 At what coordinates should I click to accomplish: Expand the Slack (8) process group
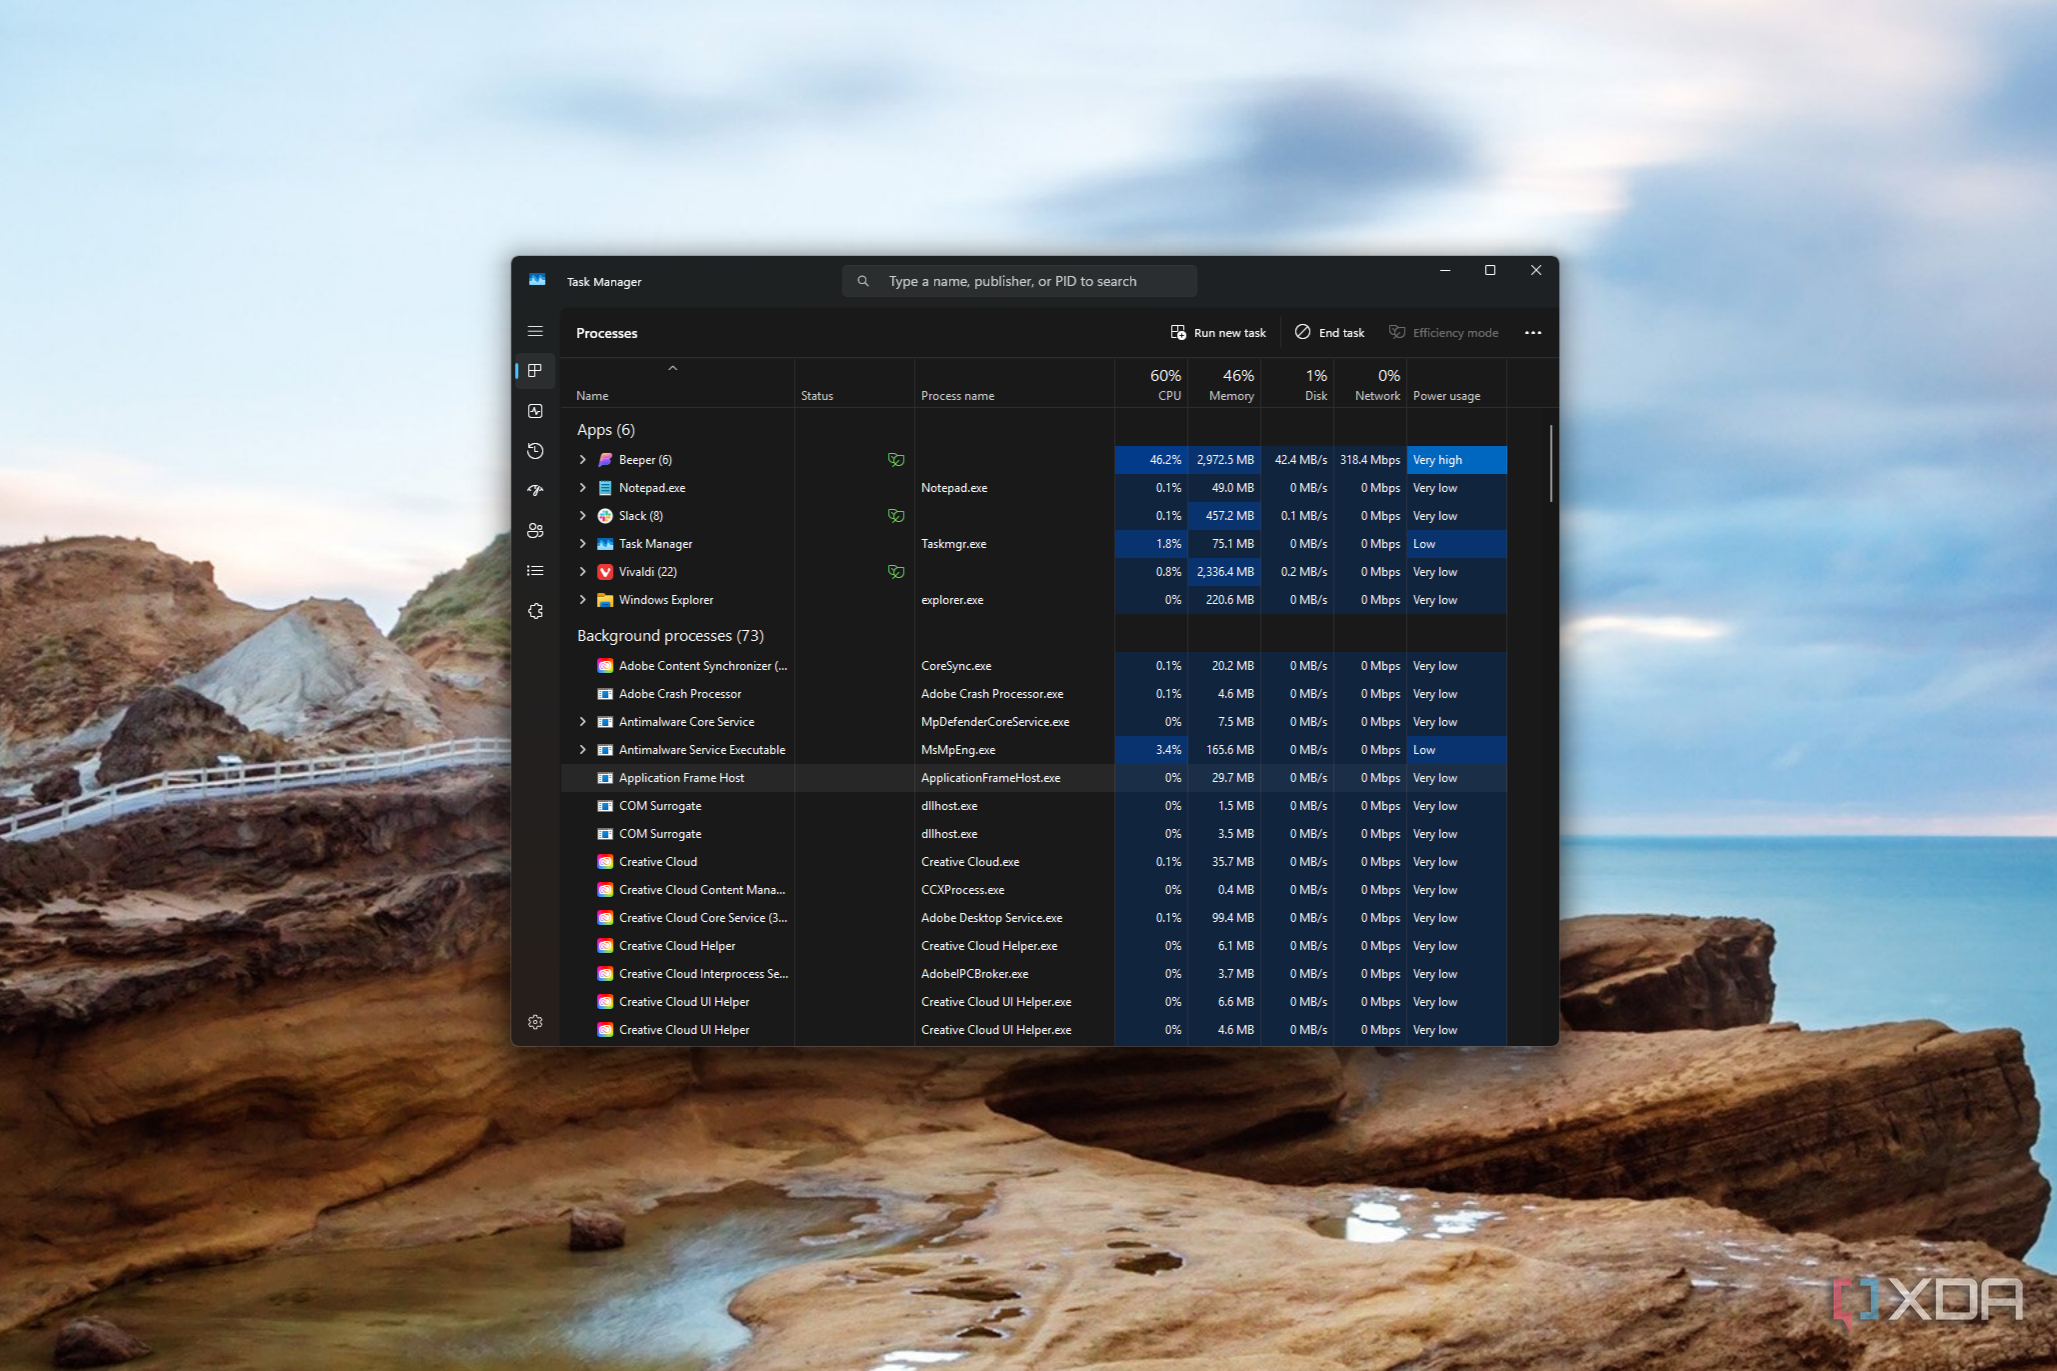pyautogui.click(x=583, y=516)
